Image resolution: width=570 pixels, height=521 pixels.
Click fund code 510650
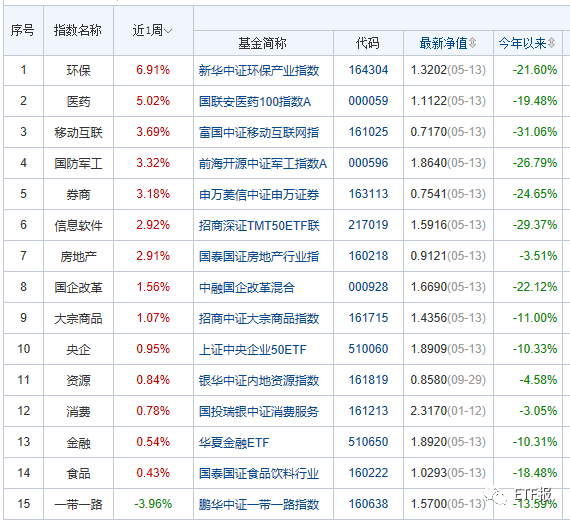point(368,442)
